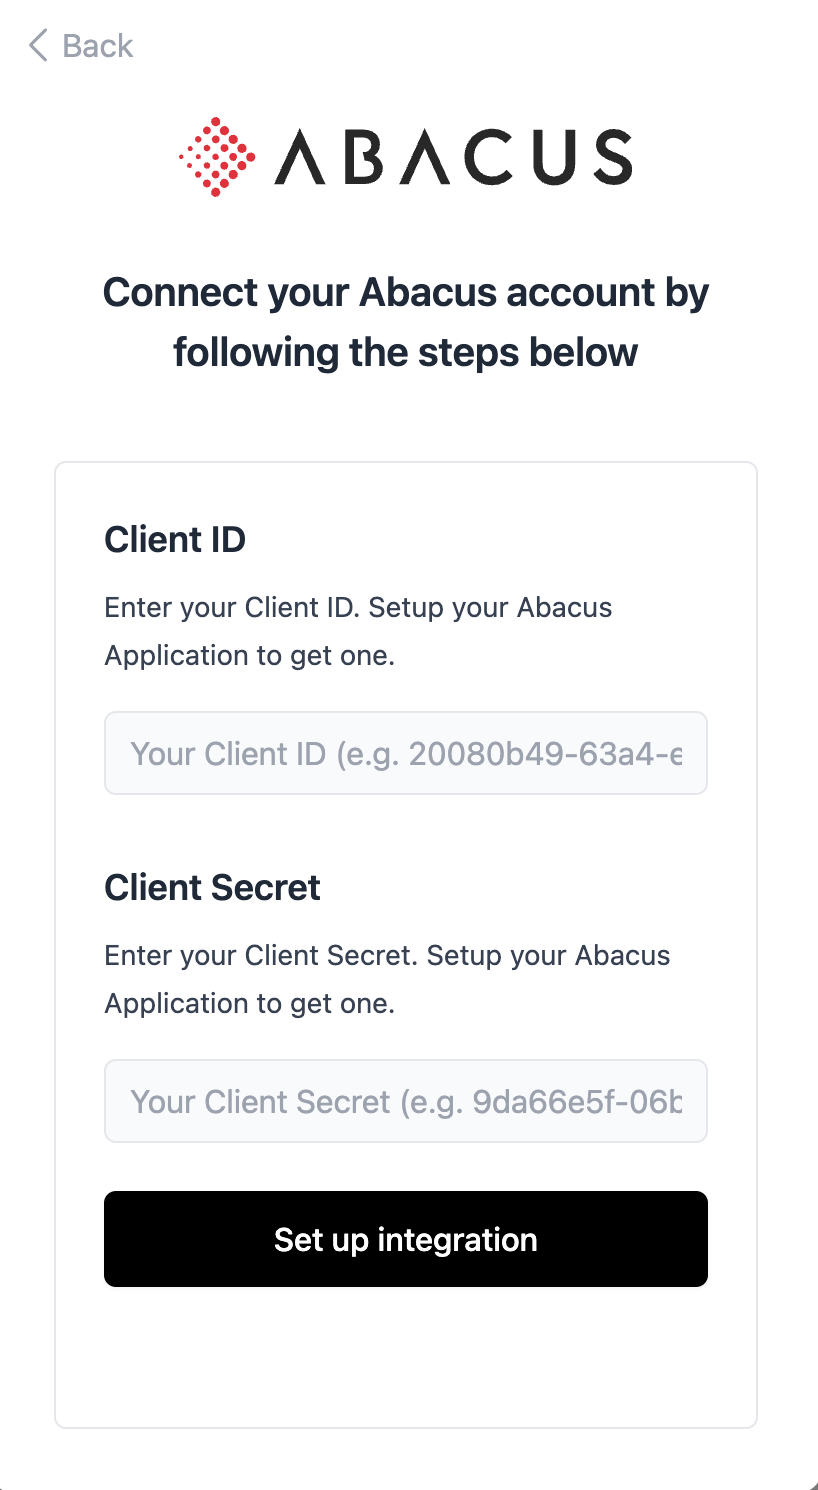Screen dimensions: 818x1490
Task: Click the Client Secret section heading
Action: click(212, 887)
